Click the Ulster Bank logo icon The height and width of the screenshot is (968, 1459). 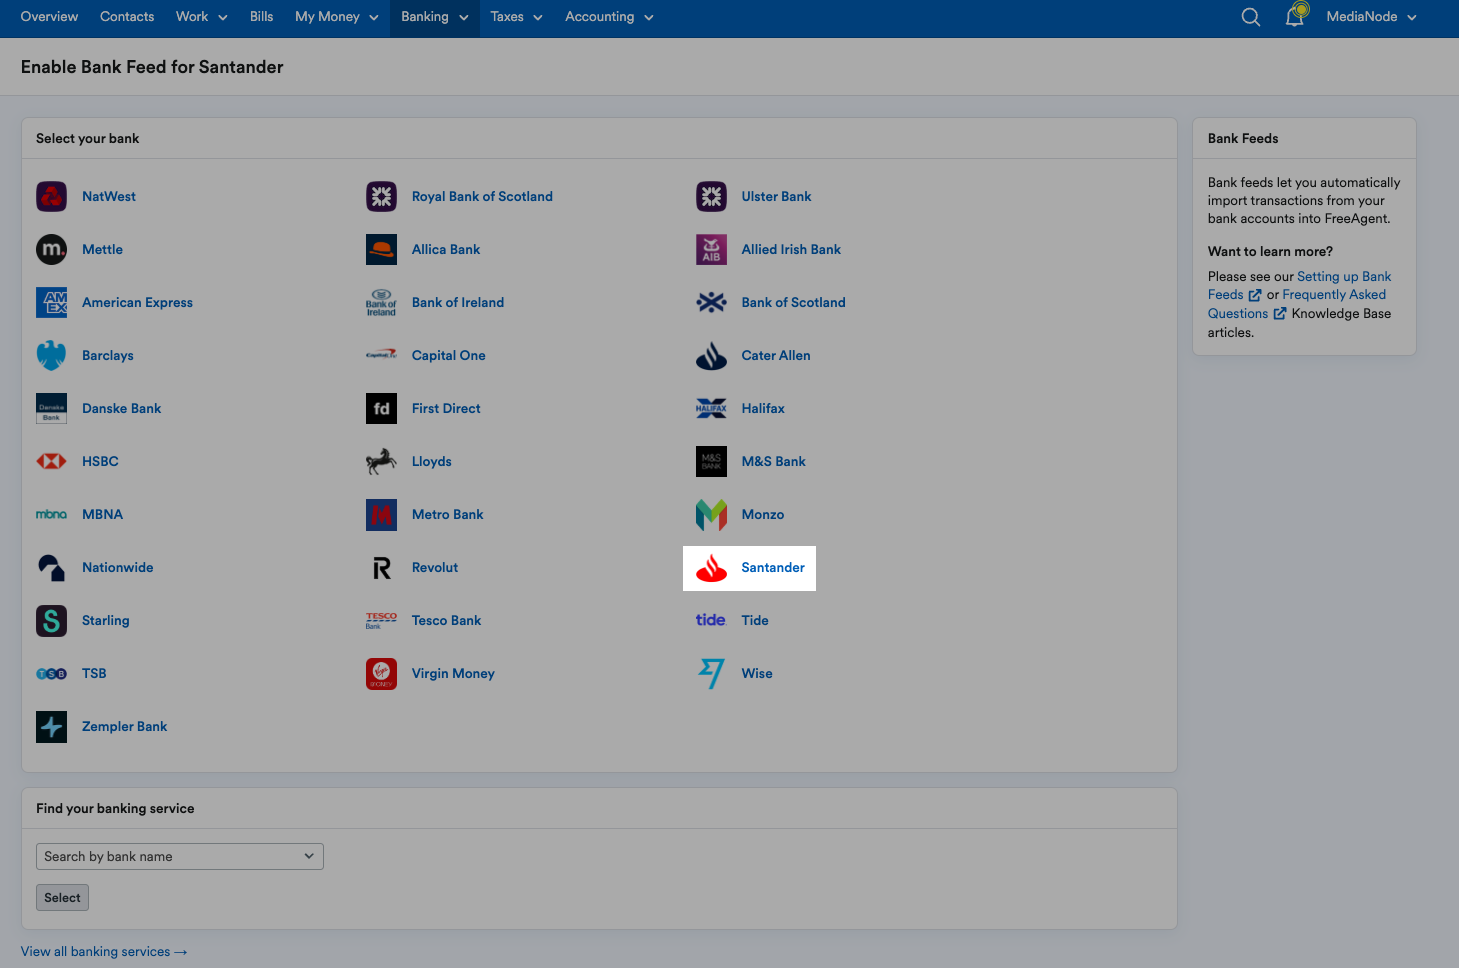click(x=711, y=197)
